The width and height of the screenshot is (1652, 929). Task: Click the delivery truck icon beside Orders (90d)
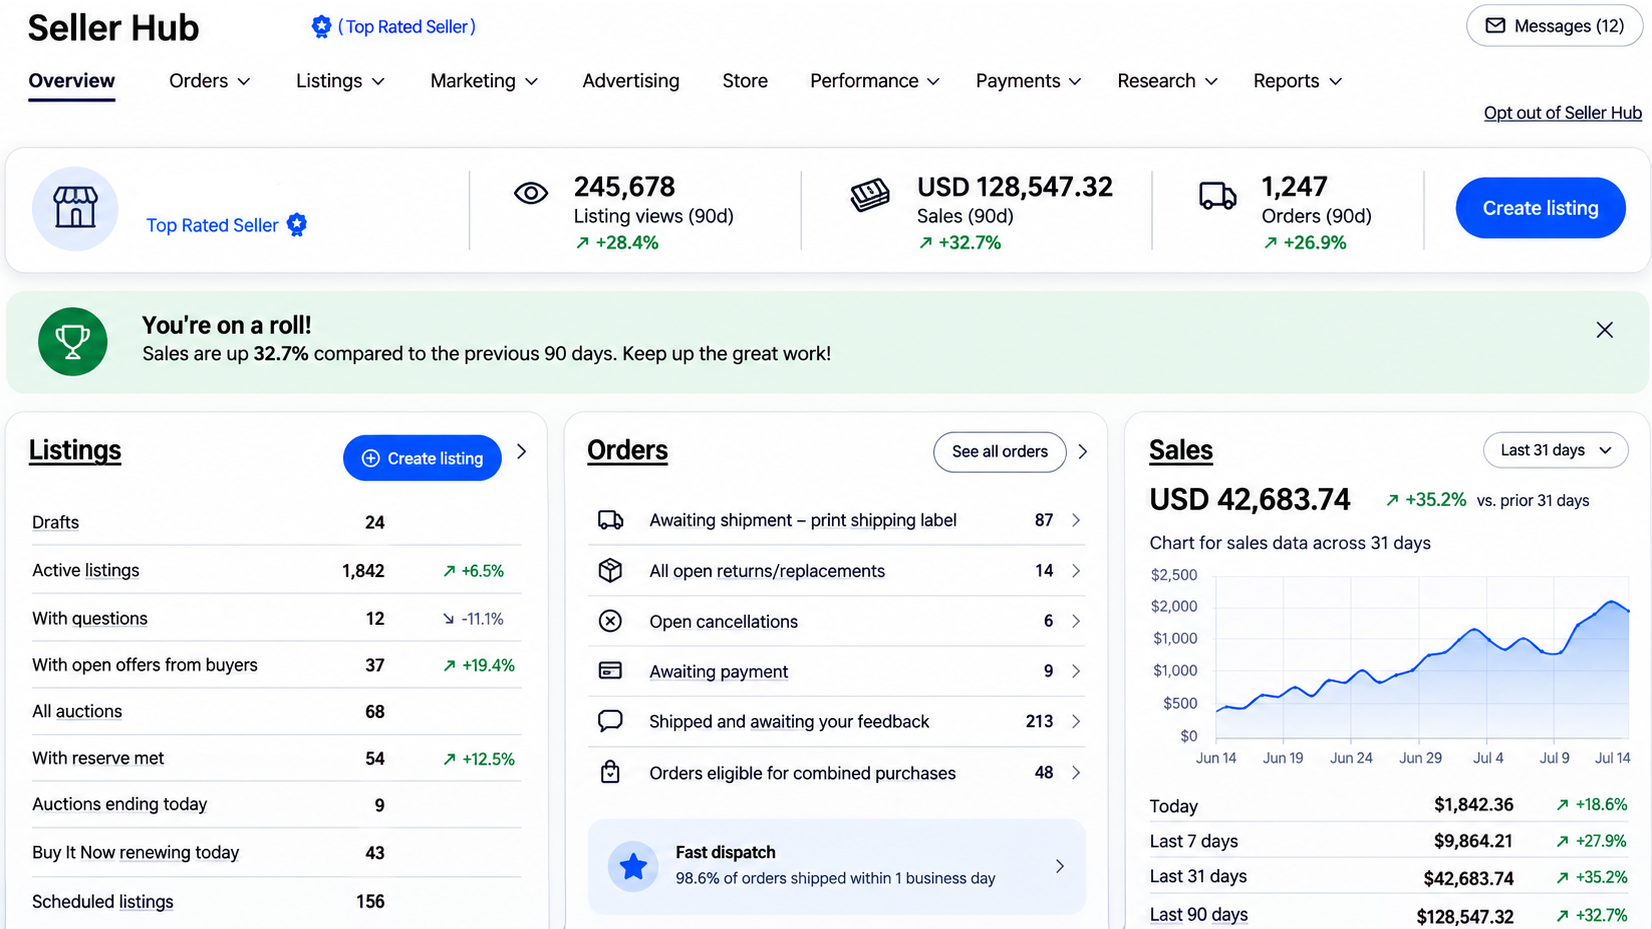tap(1217, 196)
